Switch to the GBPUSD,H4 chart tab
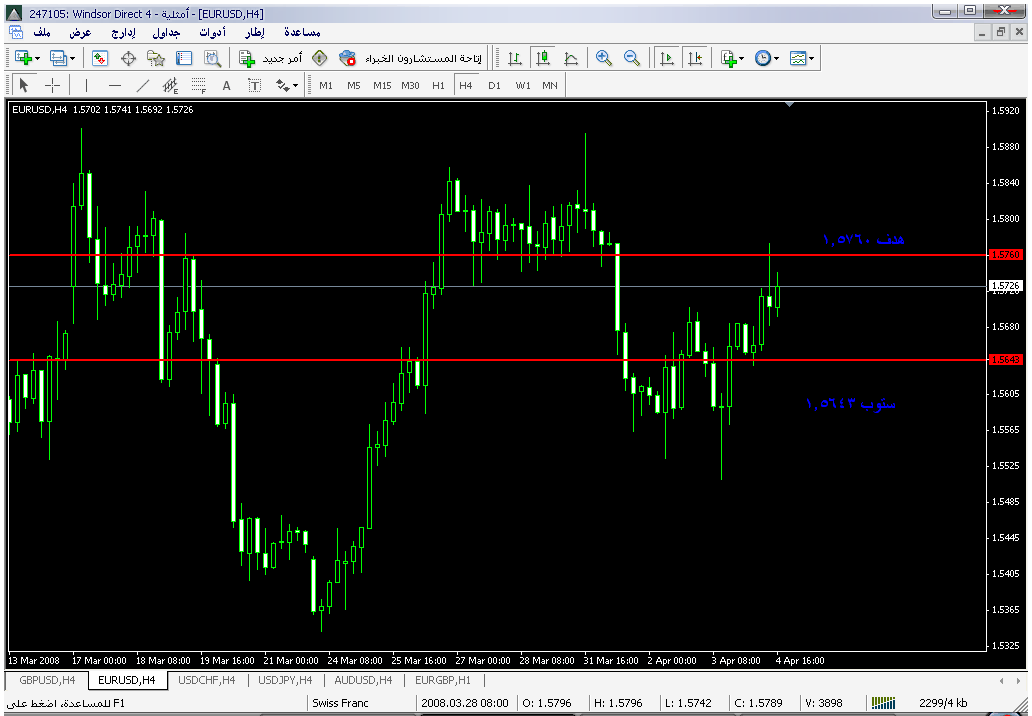 (47, 680)
